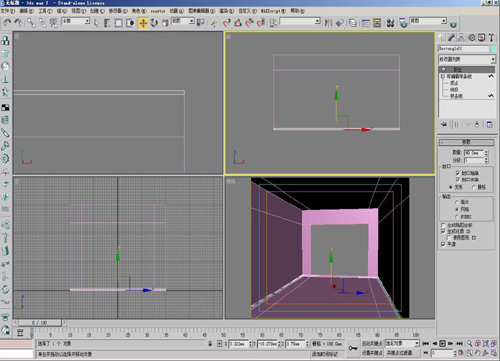Create a reactor Rigid Body Collection

point(5,41)
